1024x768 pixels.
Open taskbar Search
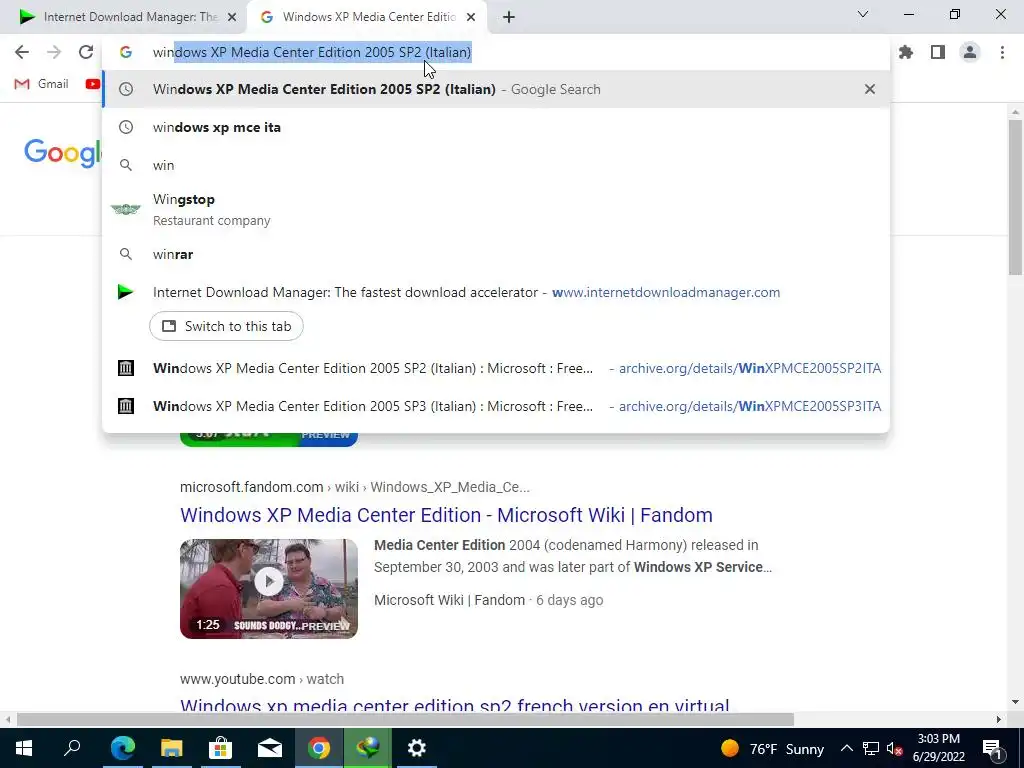72,748
